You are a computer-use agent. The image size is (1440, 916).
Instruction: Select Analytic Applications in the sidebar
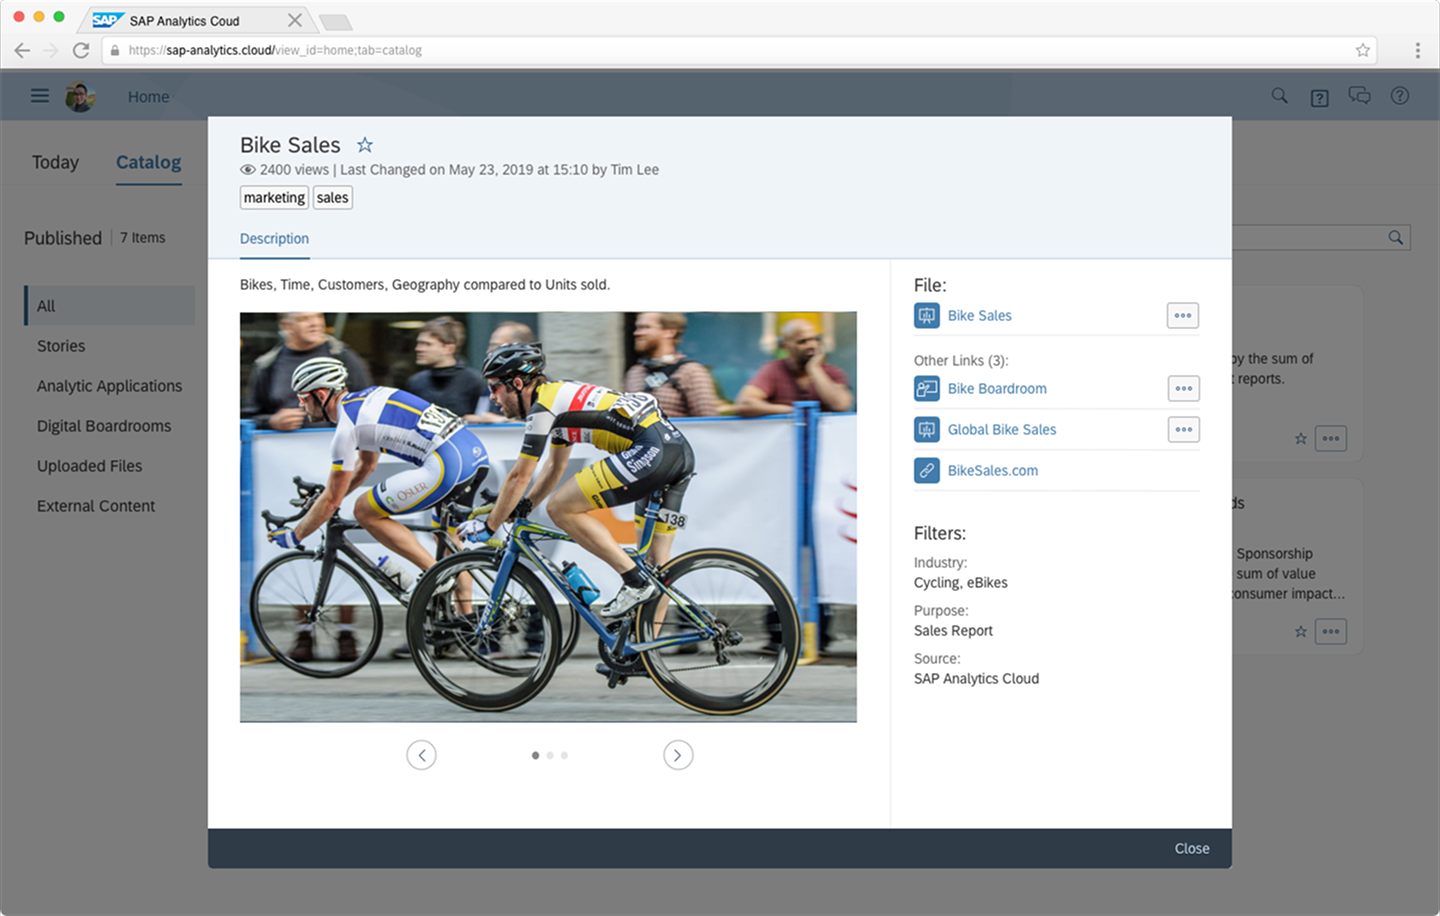[x=110, y=386]
